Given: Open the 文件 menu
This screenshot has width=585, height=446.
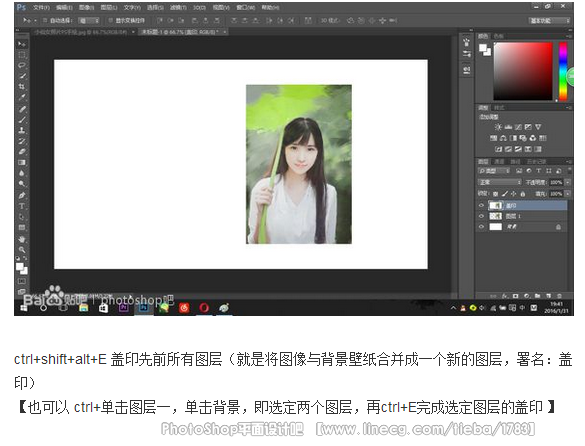Looking at the screenshot, I should (41, 7).
